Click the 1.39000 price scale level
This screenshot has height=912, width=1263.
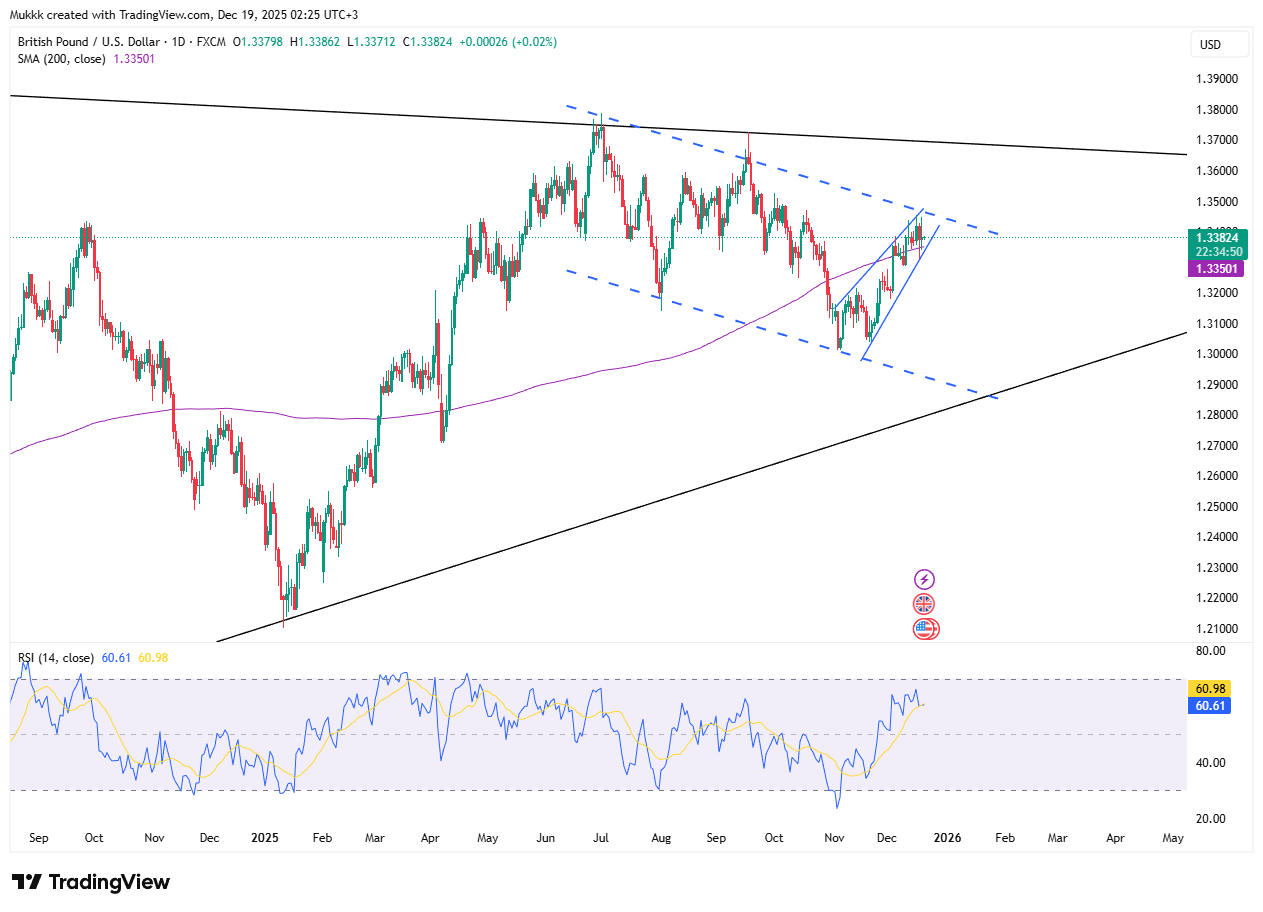(1216, 79)
